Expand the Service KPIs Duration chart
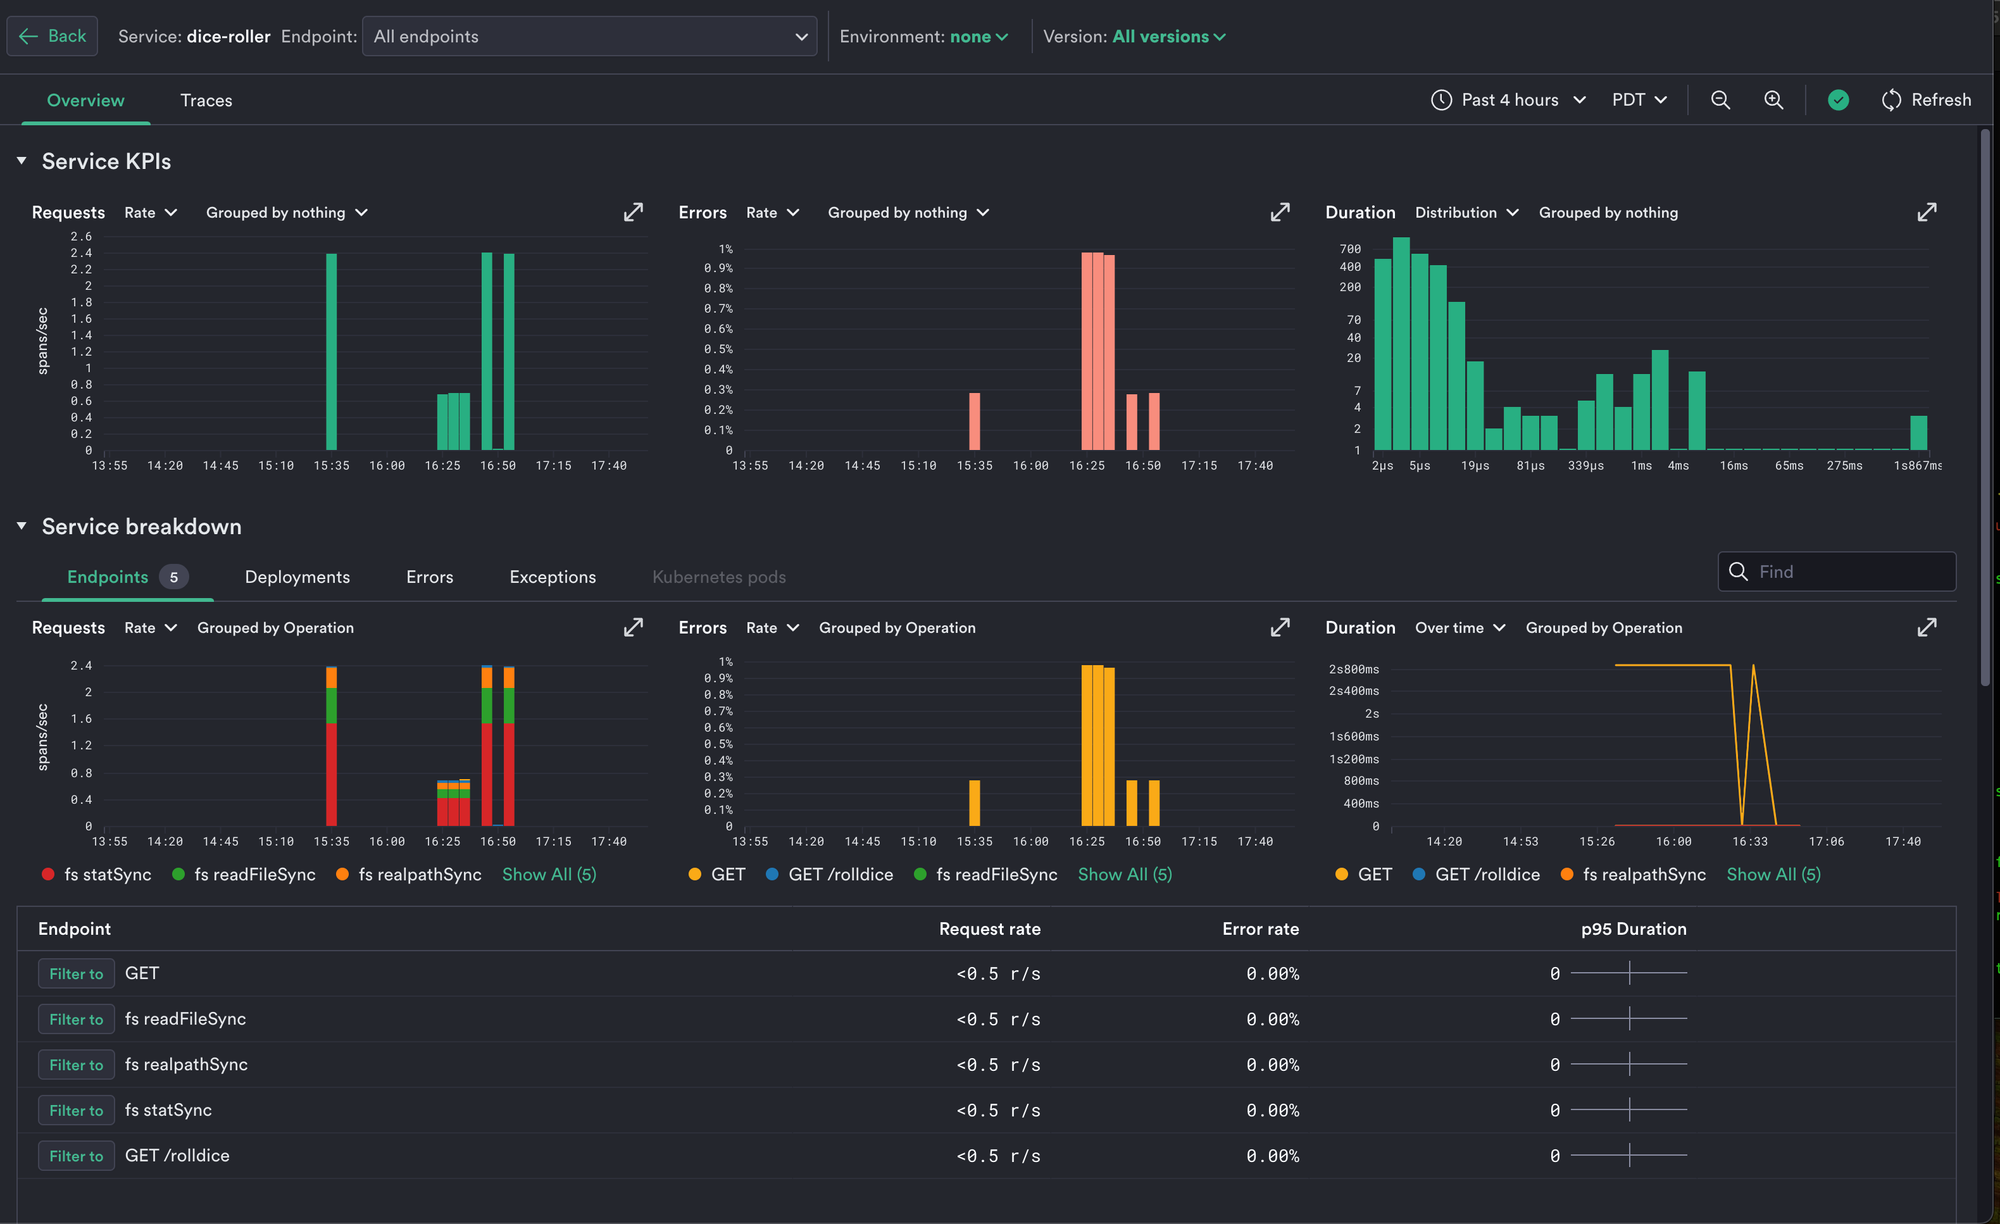This screenshot has height=1224, width=2000. 1927,212
